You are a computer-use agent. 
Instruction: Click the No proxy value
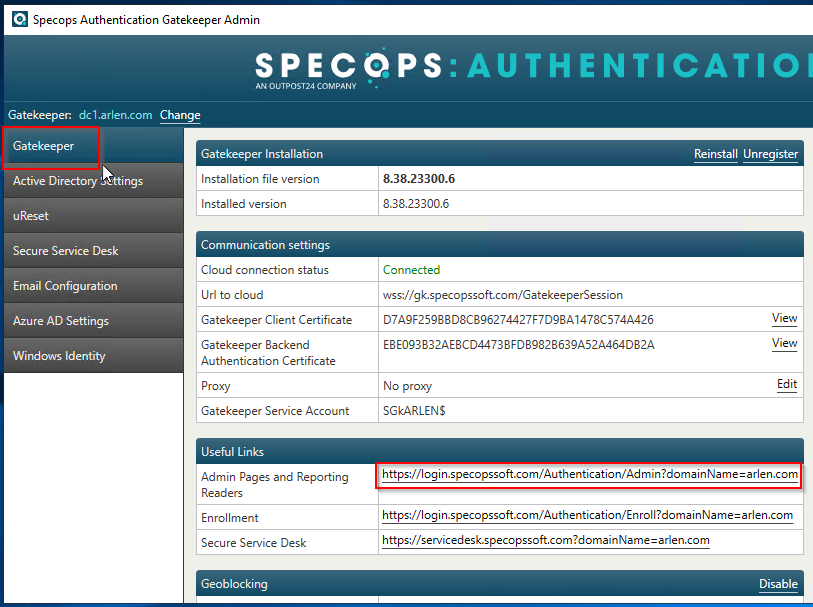pyautogui.click(x=407, y=386)
